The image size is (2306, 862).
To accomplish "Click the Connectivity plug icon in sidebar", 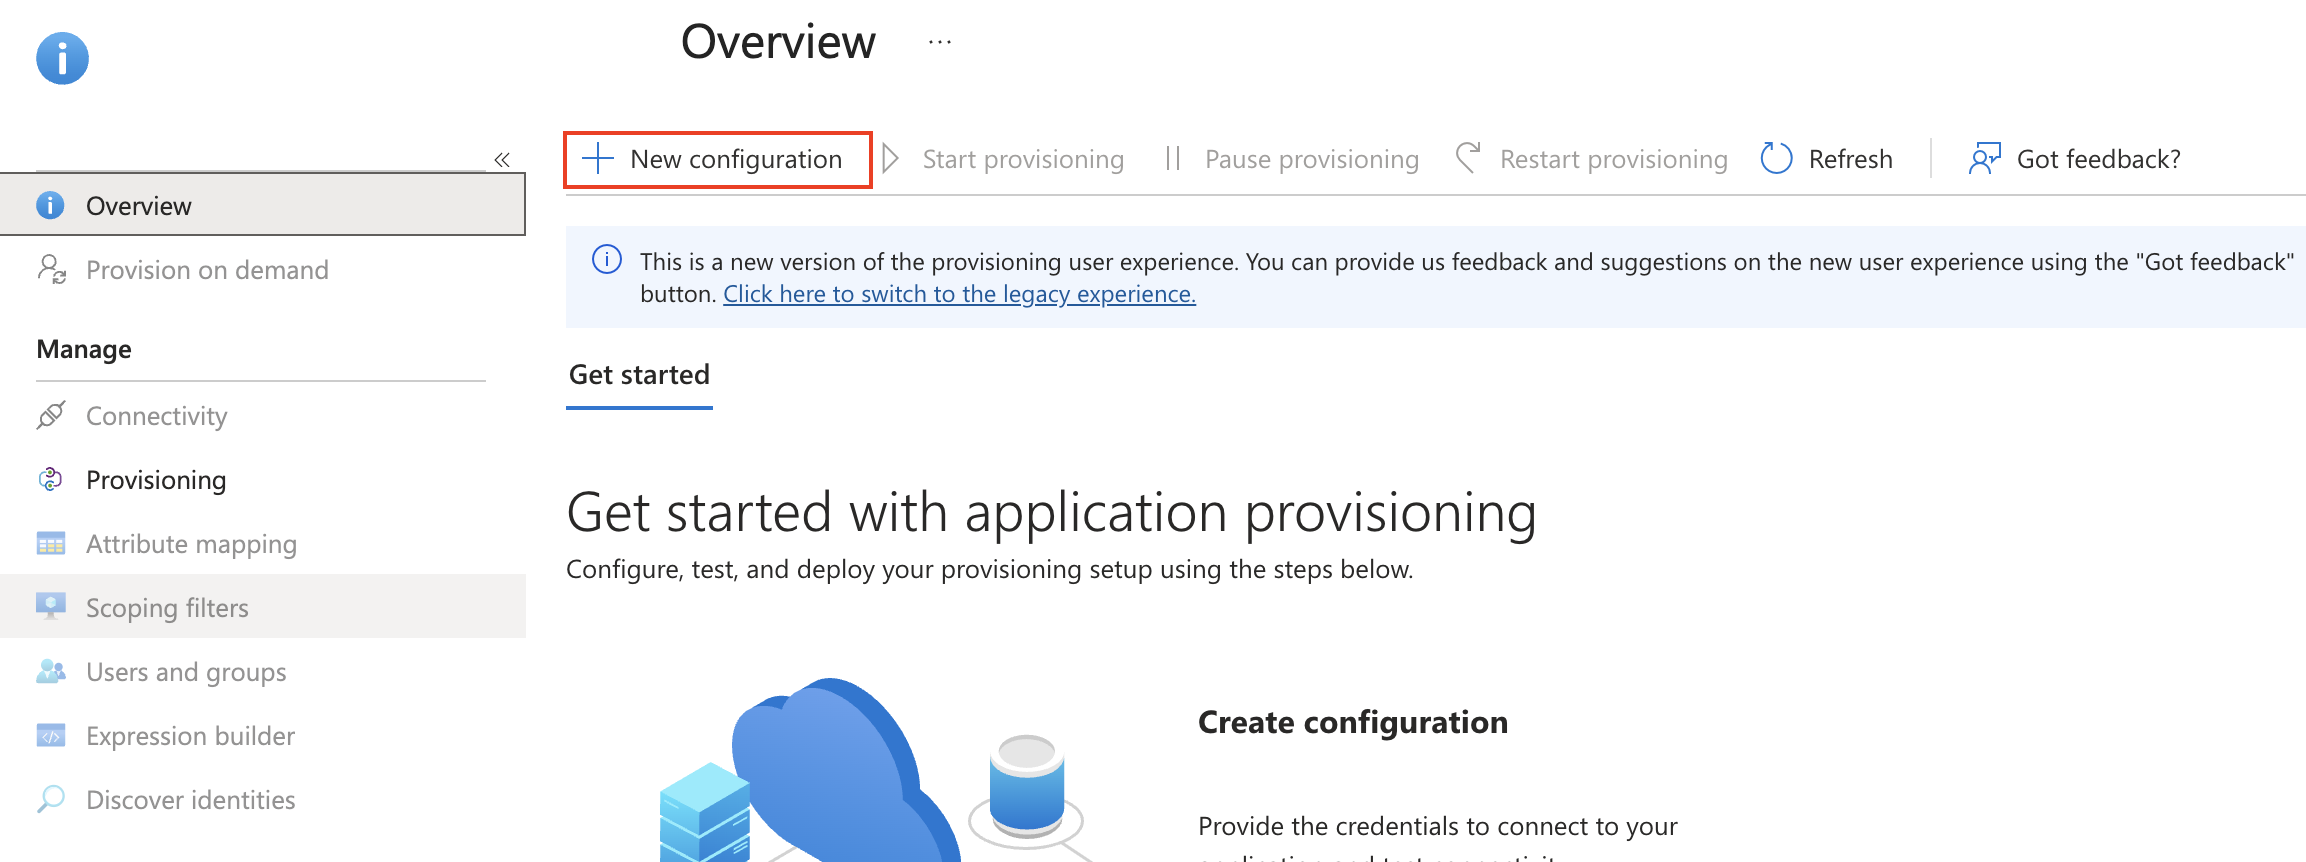I will click(51, 415).
